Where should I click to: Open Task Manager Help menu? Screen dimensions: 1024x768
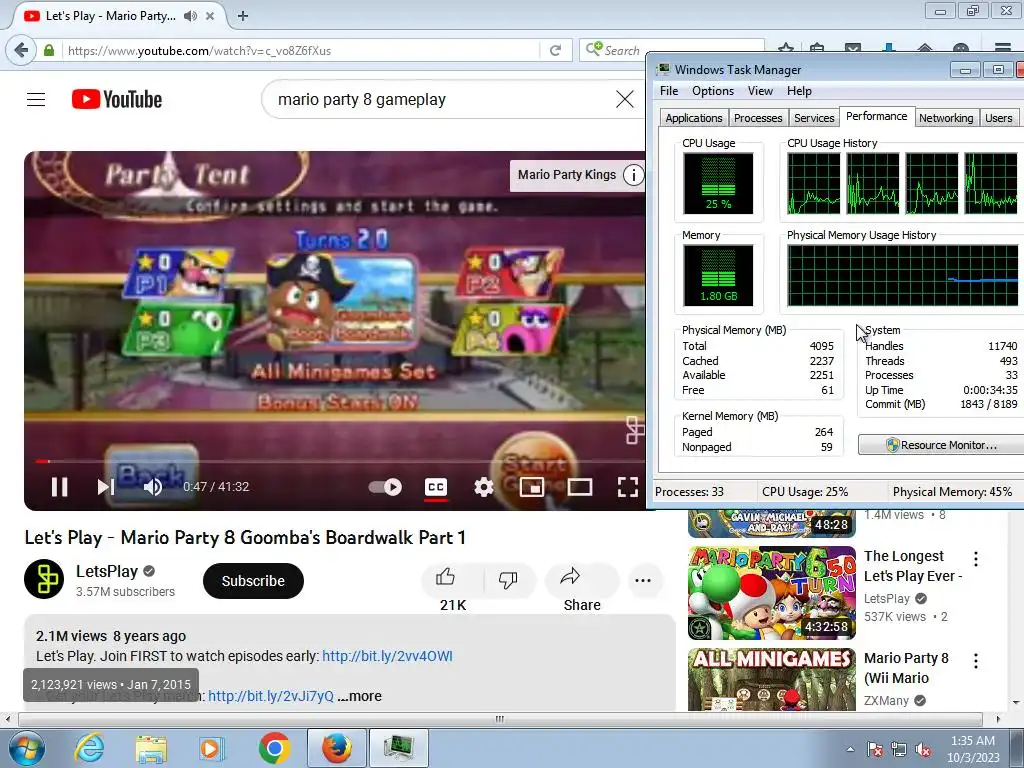pyautogui.click(x=799, y=91)
